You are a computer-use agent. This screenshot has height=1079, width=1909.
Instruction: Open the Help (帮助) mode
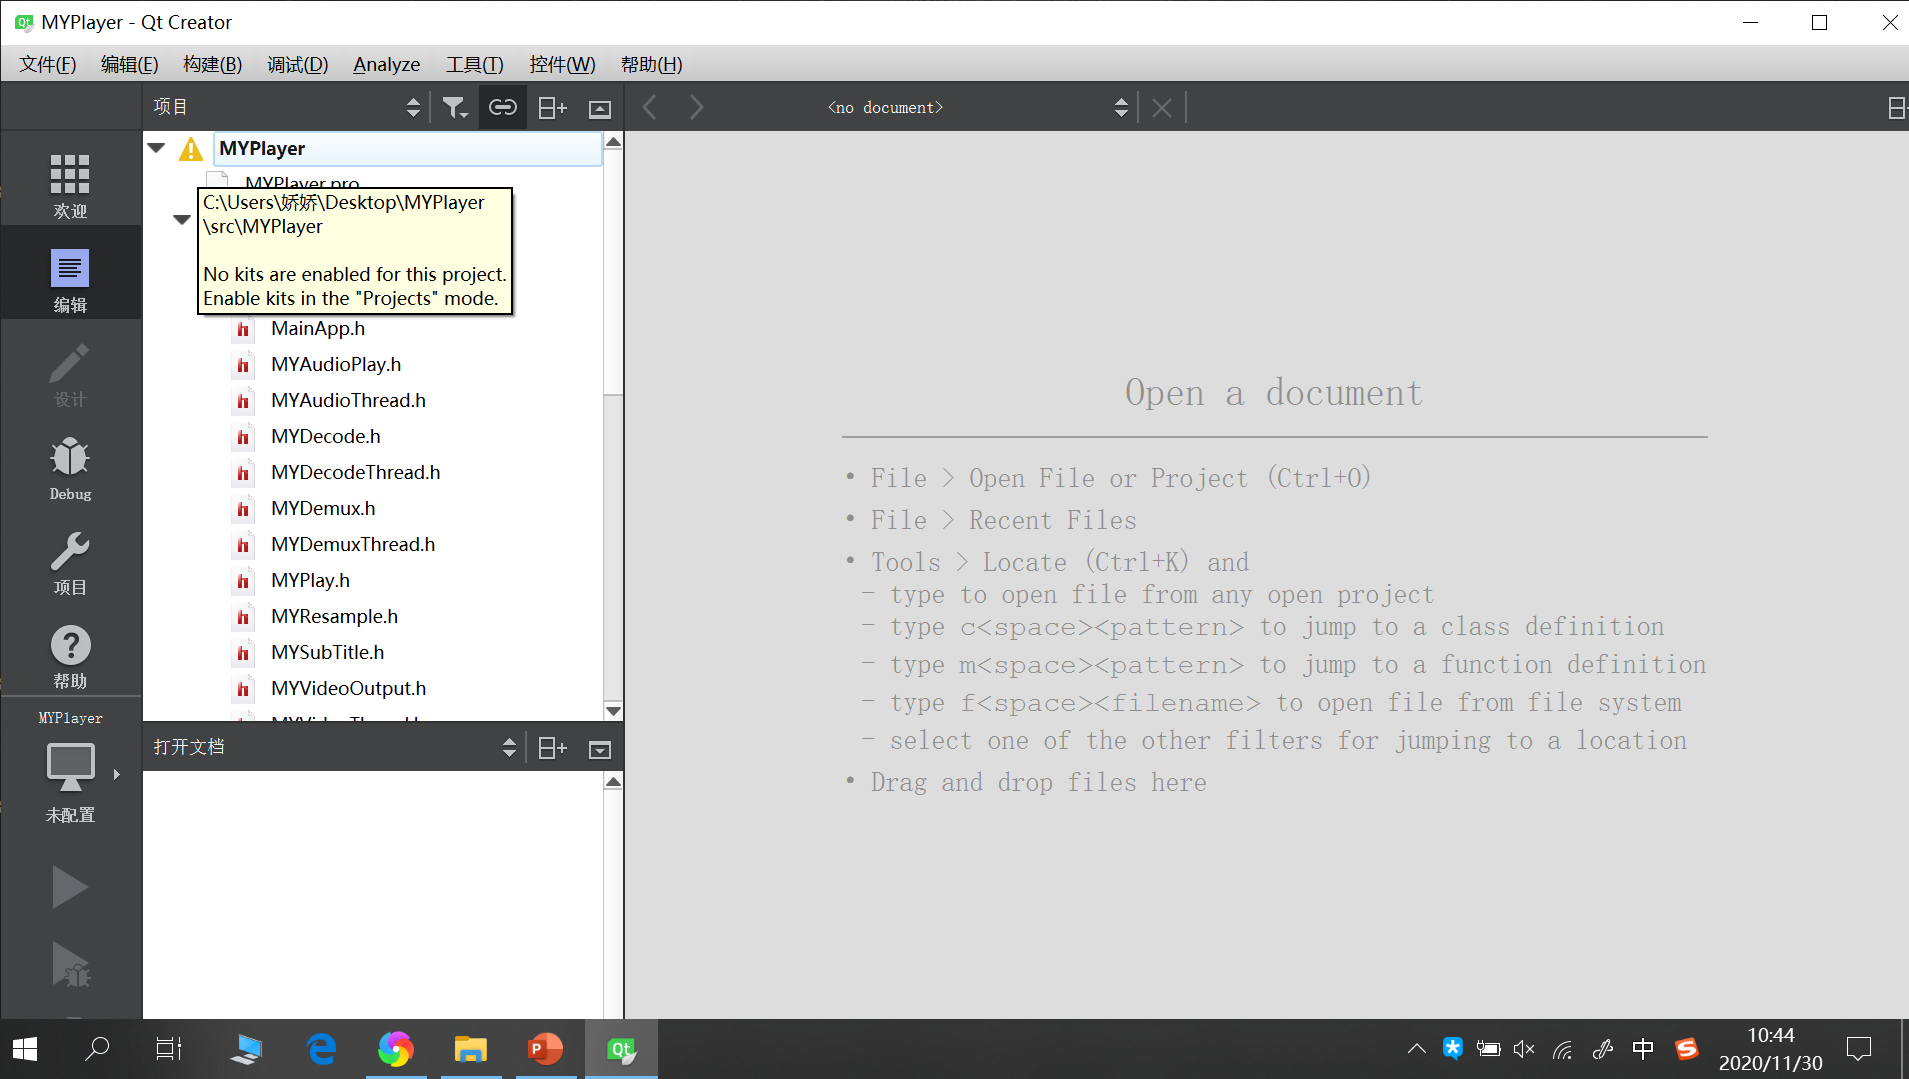70,656
